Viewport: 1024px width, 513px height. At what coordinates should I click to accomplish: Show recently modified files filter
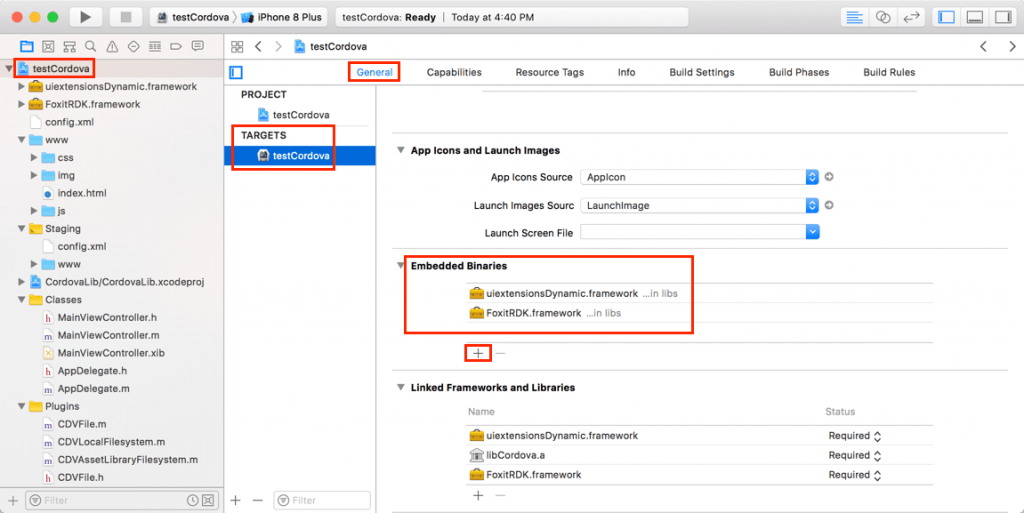tap(193, 501)
